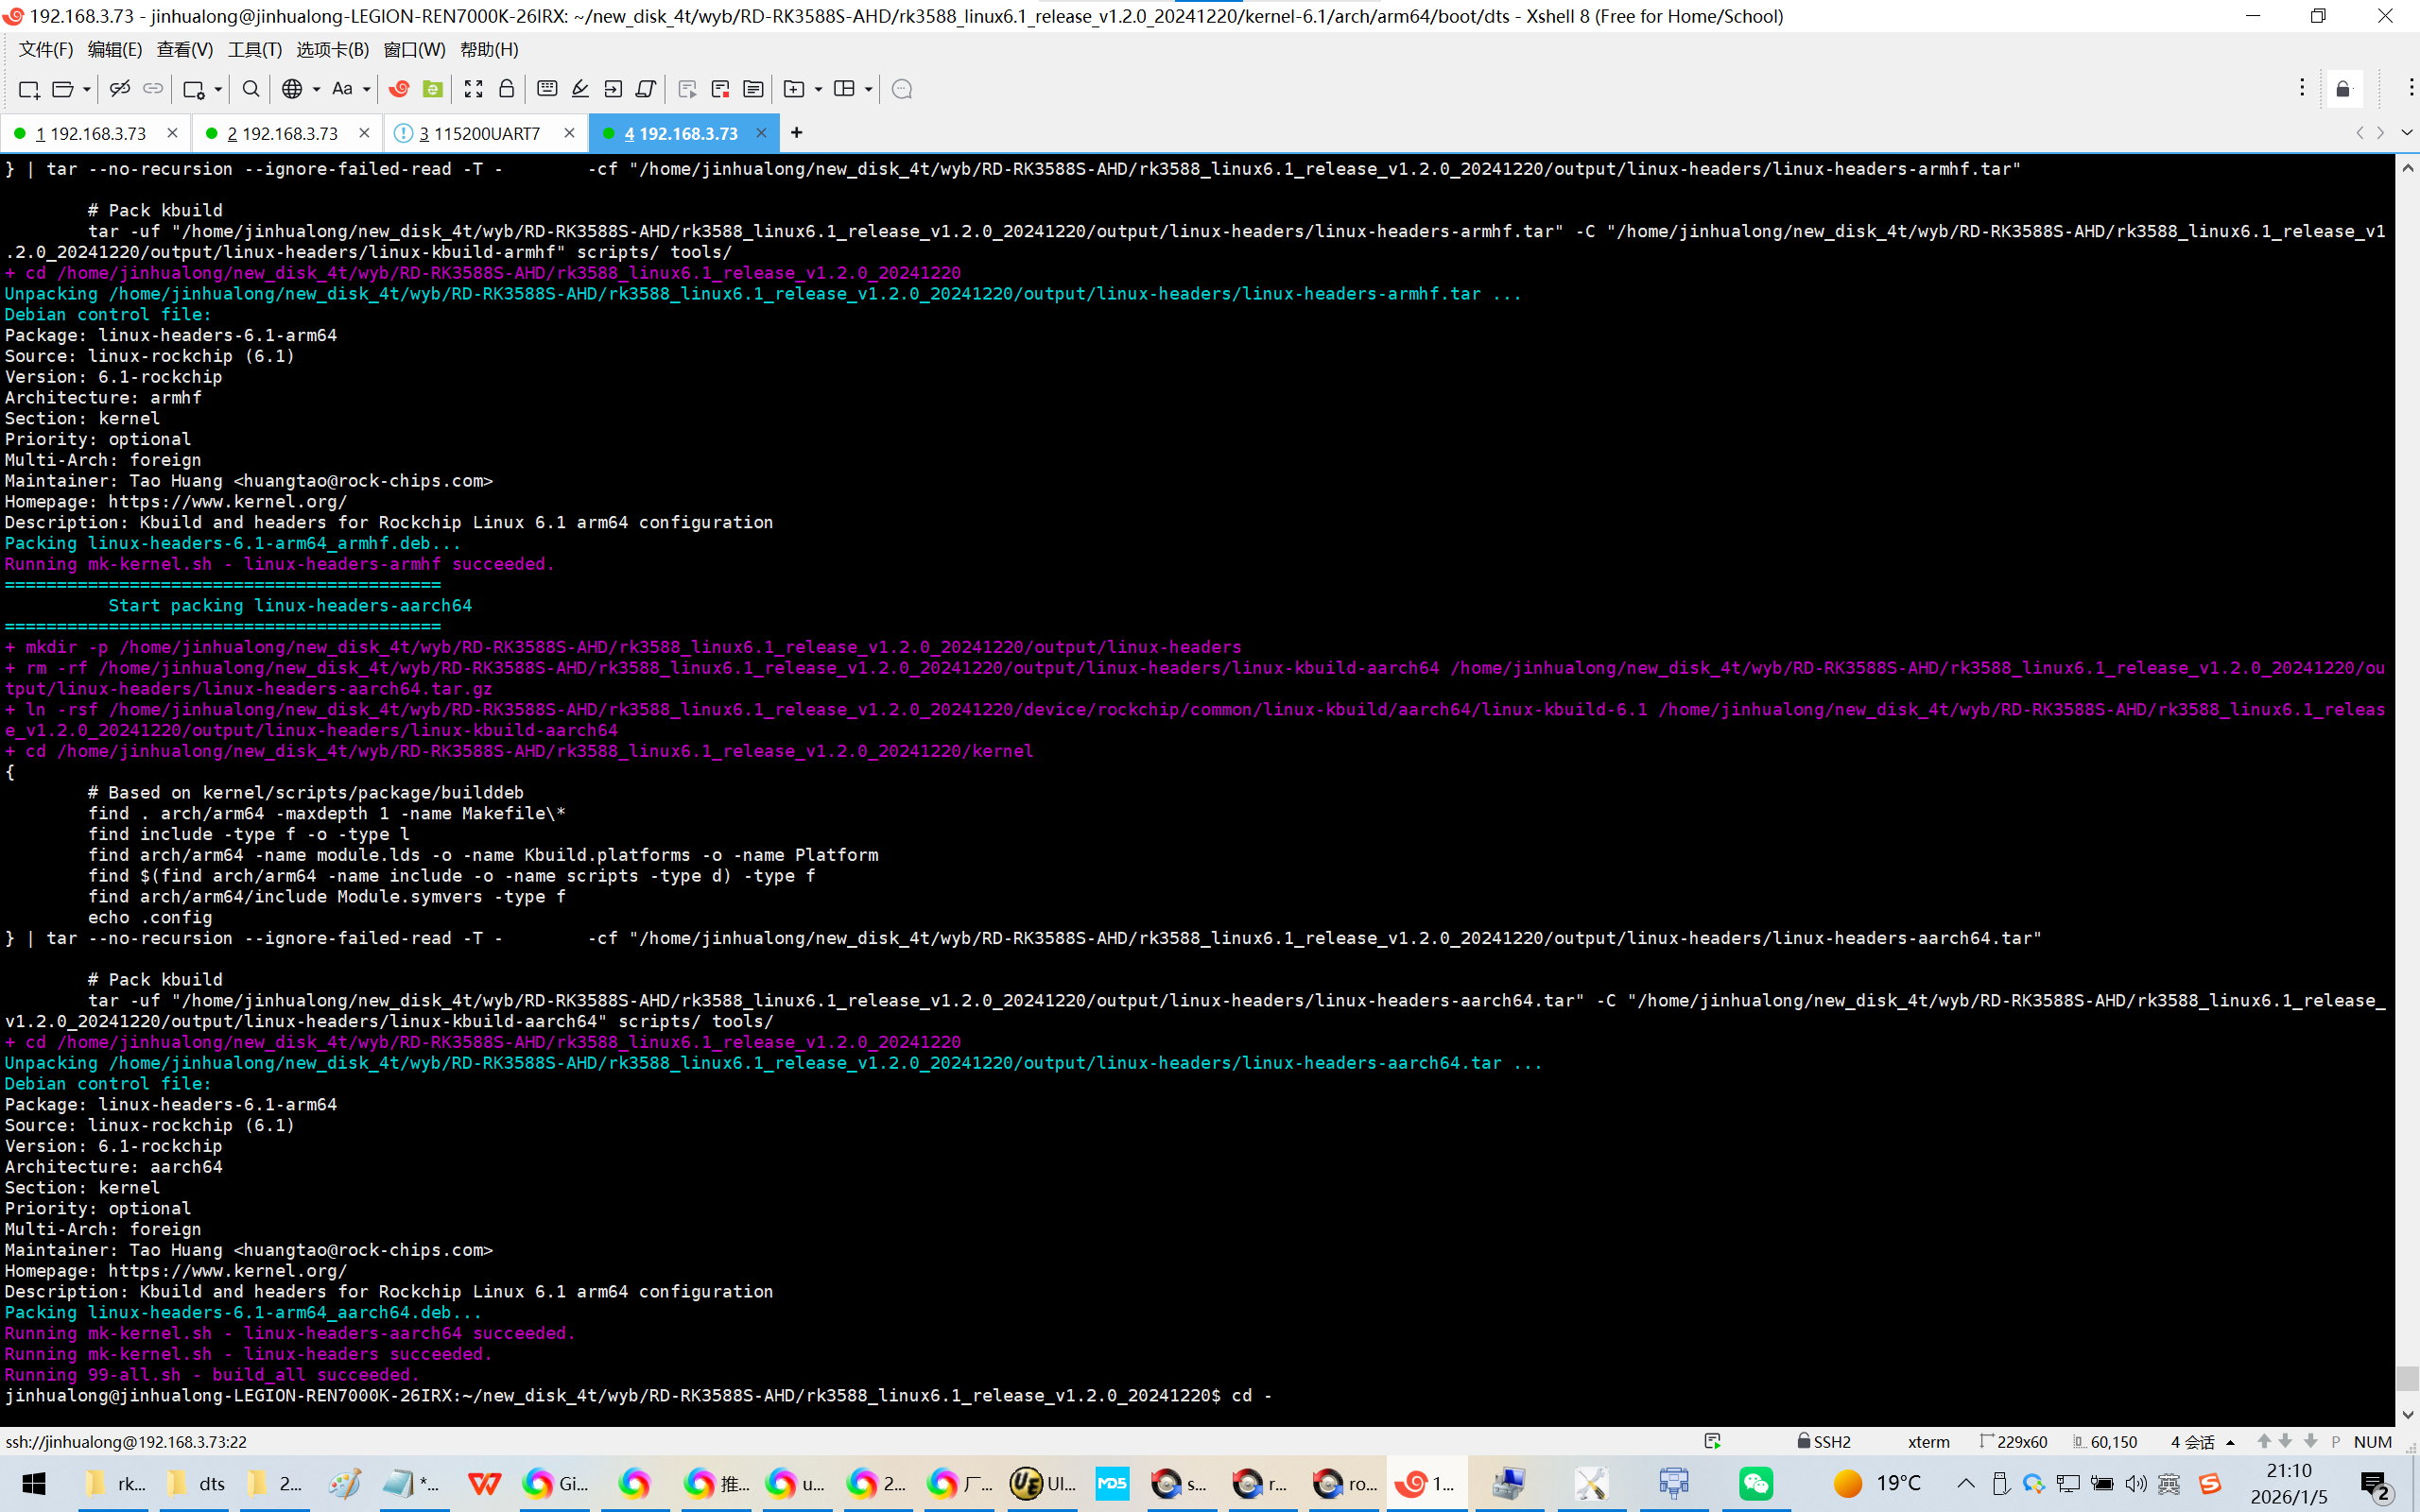Screen dimensions: 2420x1512
Task: Open the 4 会话 sessions list arrow
Action: pos(2230,1442)
